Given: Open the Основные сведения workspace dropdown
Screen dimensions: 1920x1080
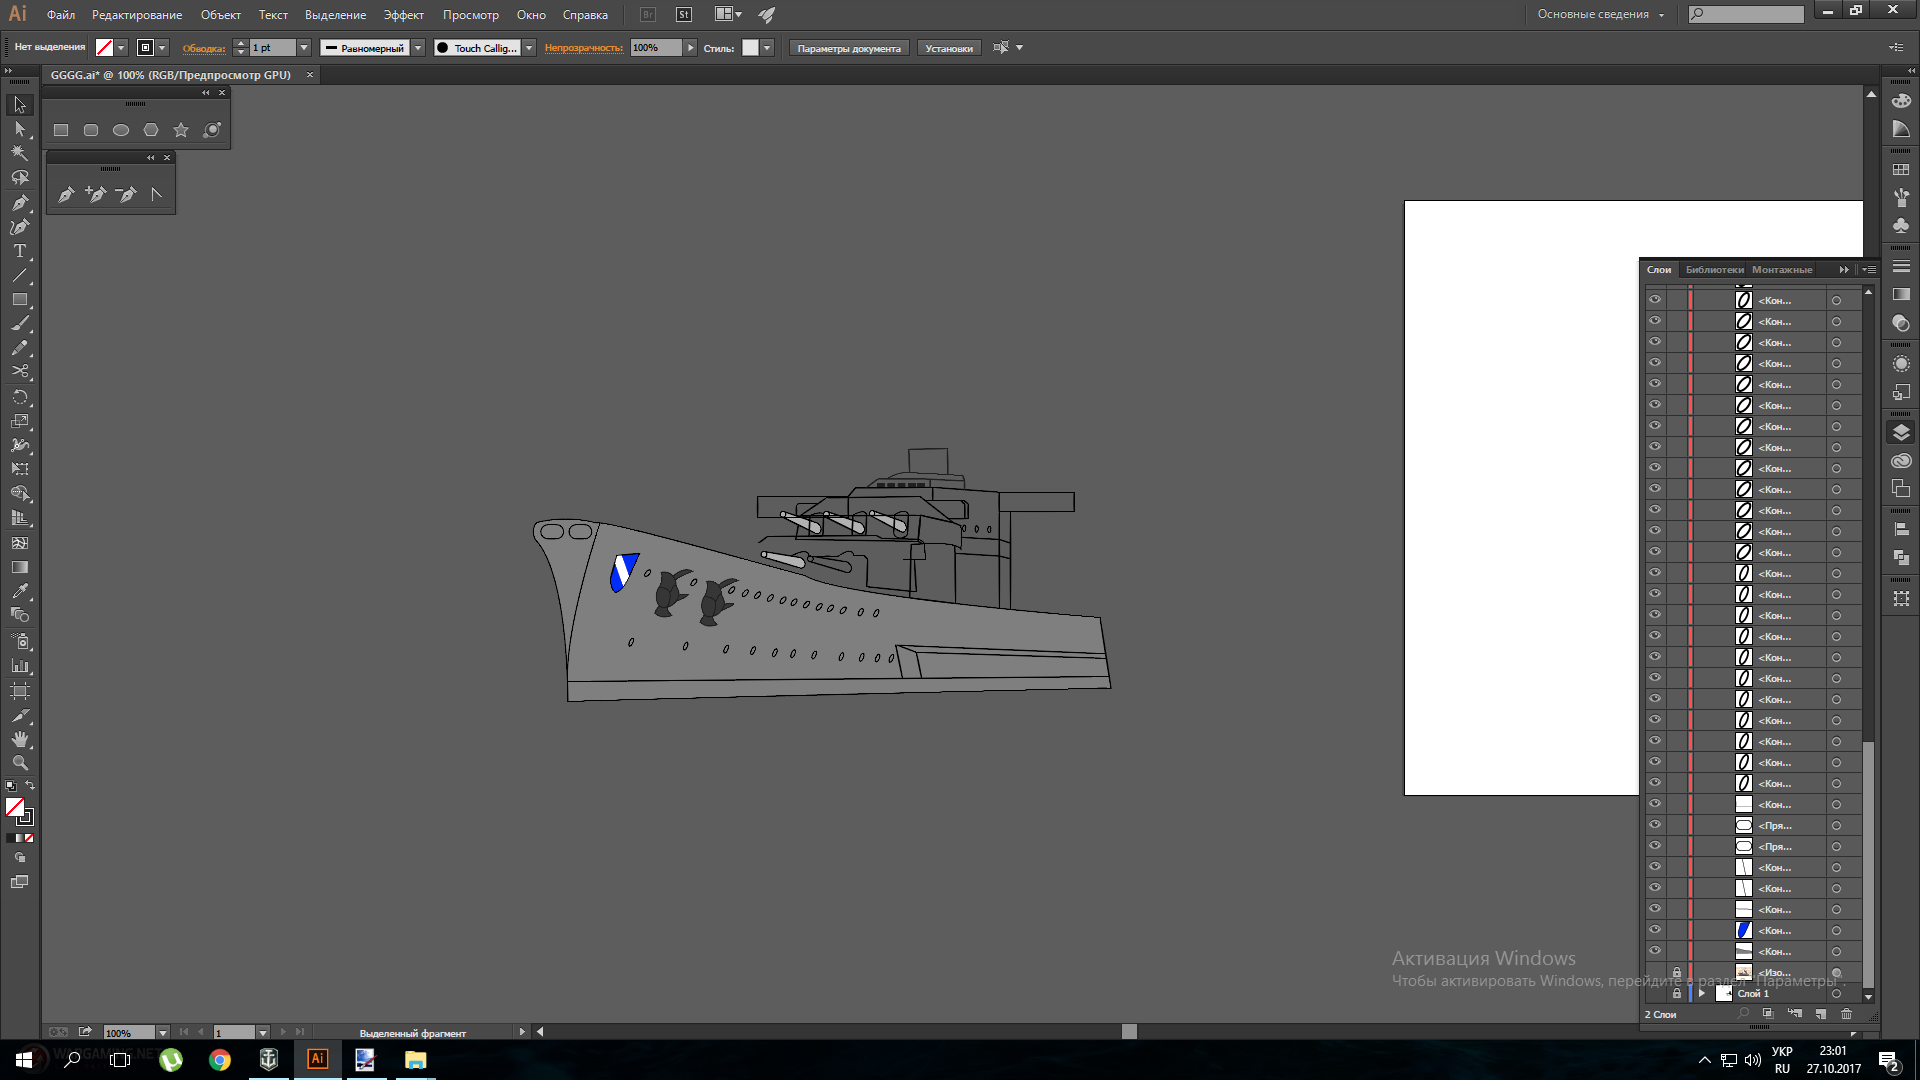Looking at the screenshot, I should (1601, 15).
